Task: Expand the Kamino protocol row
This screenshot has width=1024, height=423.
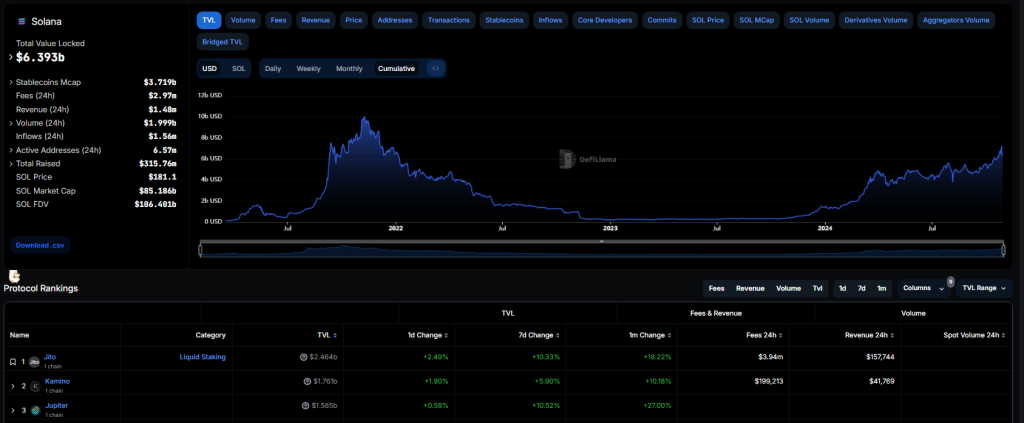Action: [12, 385]
